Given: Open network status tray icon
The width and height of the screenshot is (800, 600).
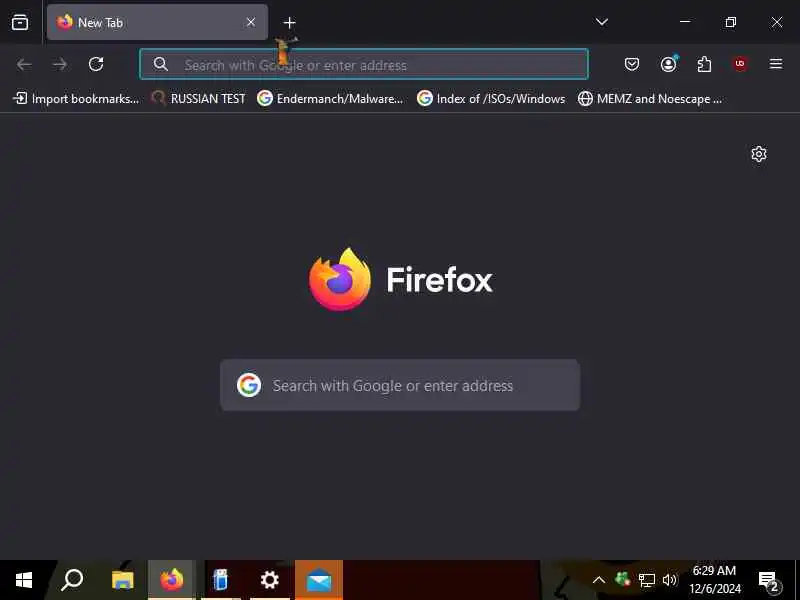Looking at the screenshot, I should click(646, 580).
